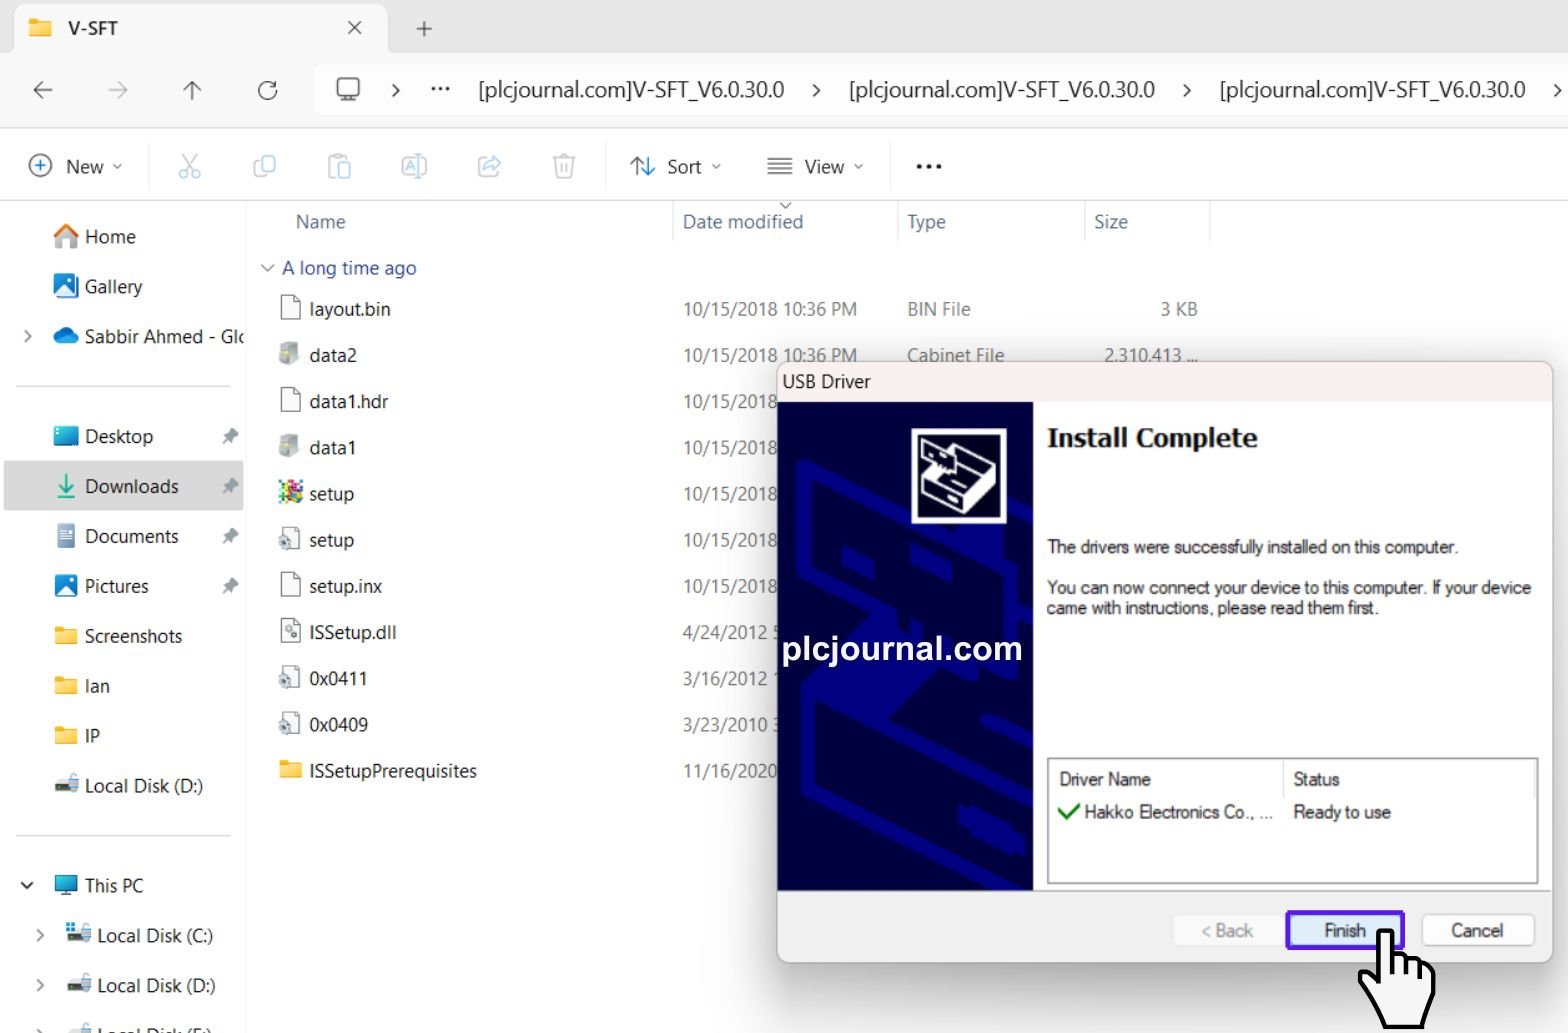Open Screenshots folder in sidebar
1568x1033 pixels.
tap(133, 637)
